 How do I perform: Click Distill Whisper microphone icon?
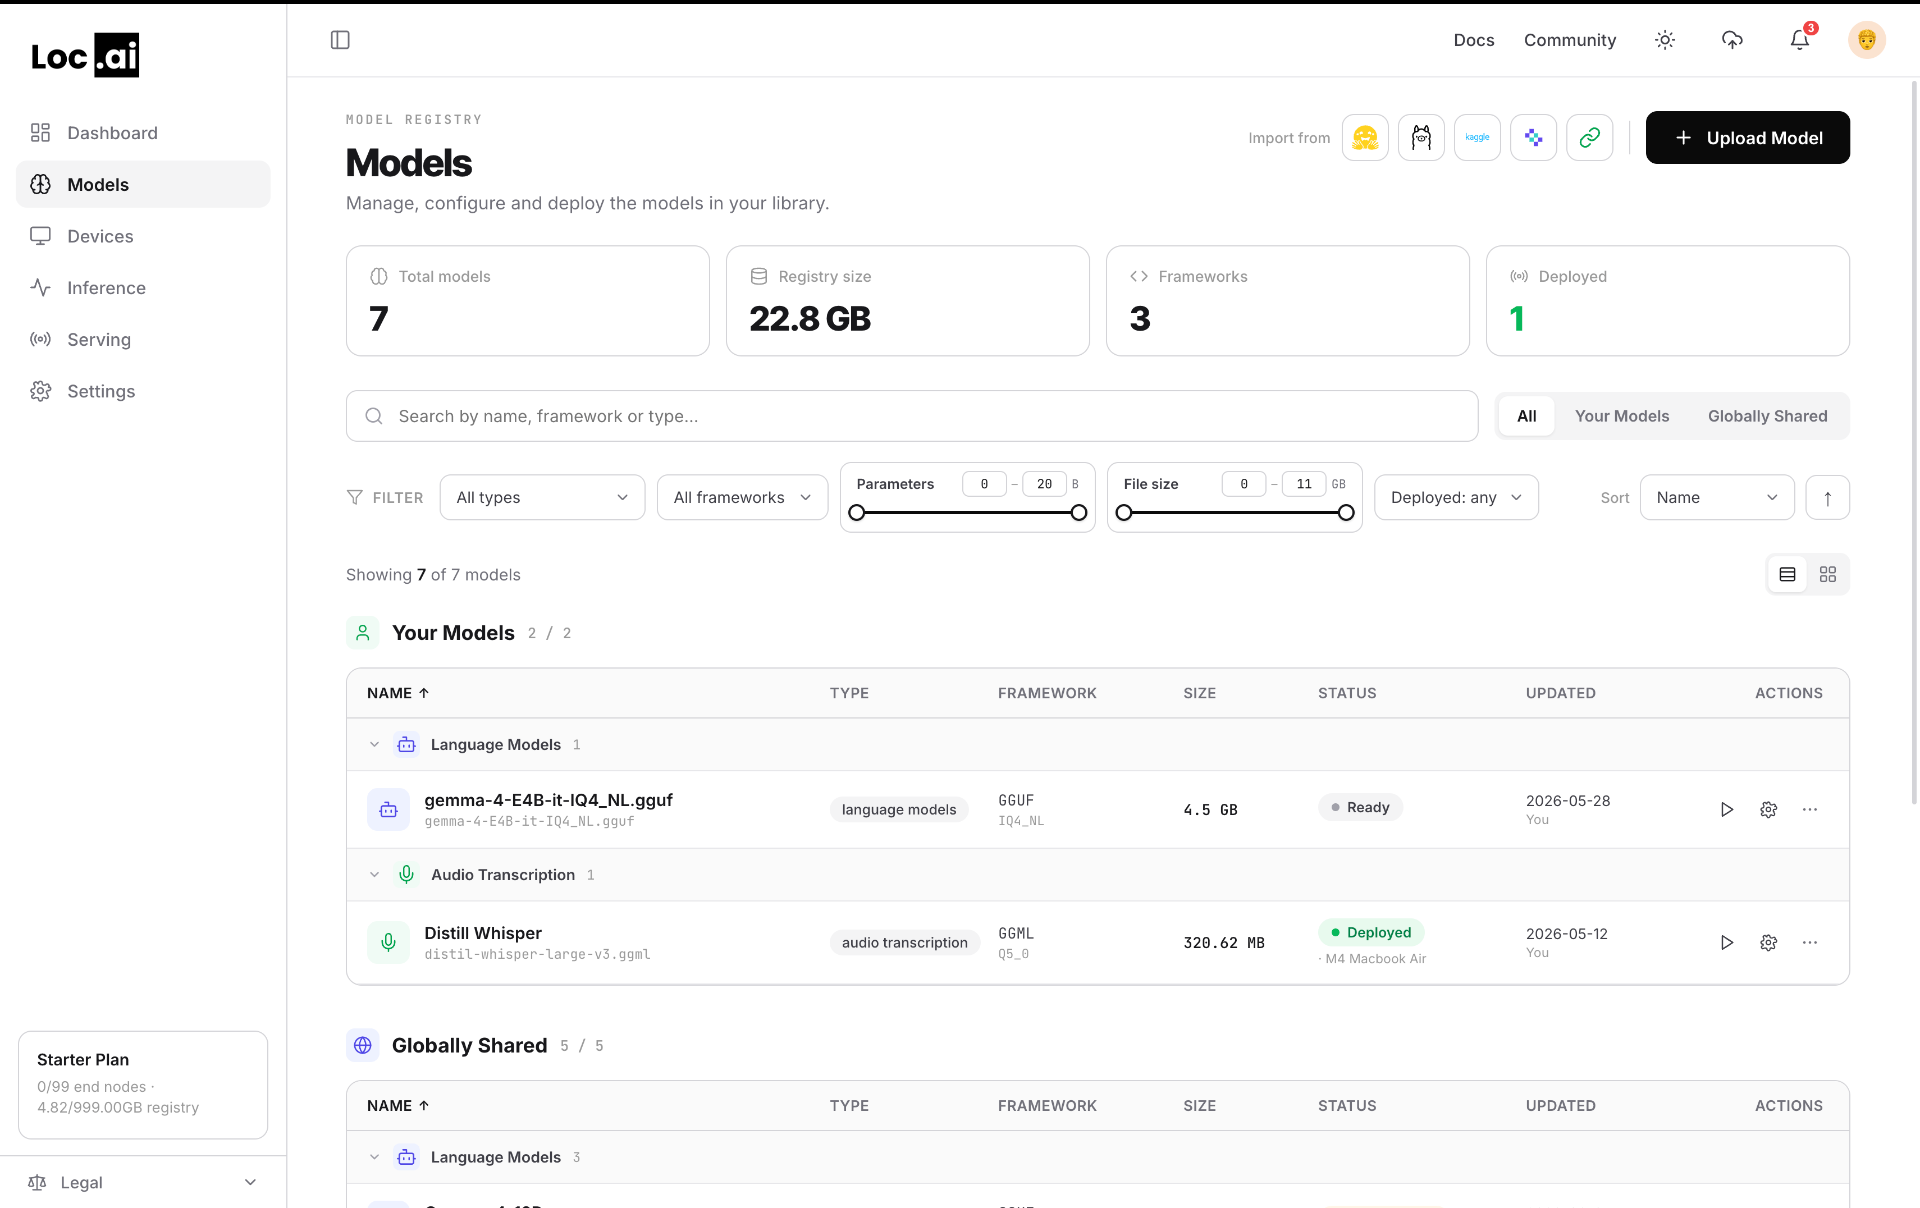(x=388, y=942)
